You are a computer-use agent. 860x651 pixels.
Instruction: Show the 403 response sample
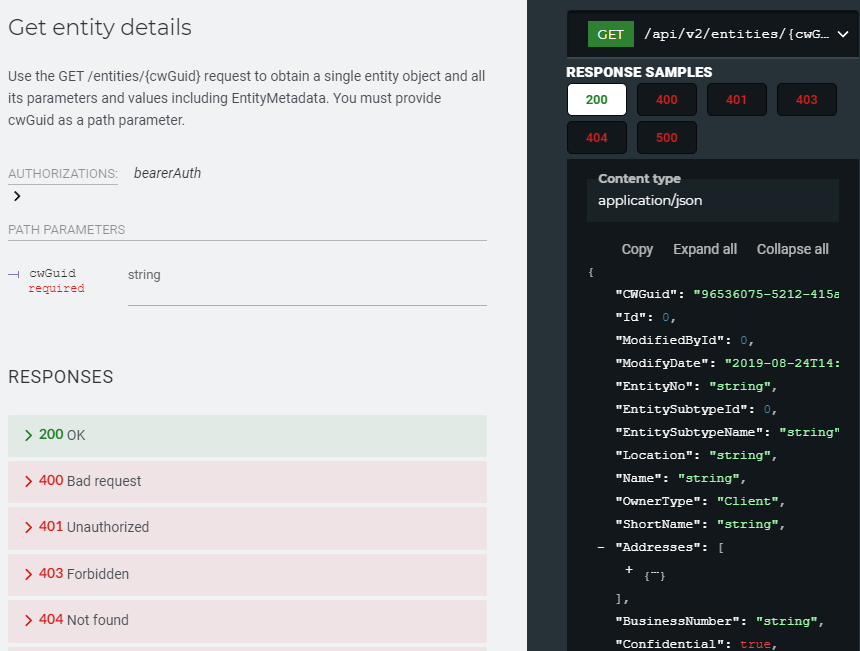(806, 100)
